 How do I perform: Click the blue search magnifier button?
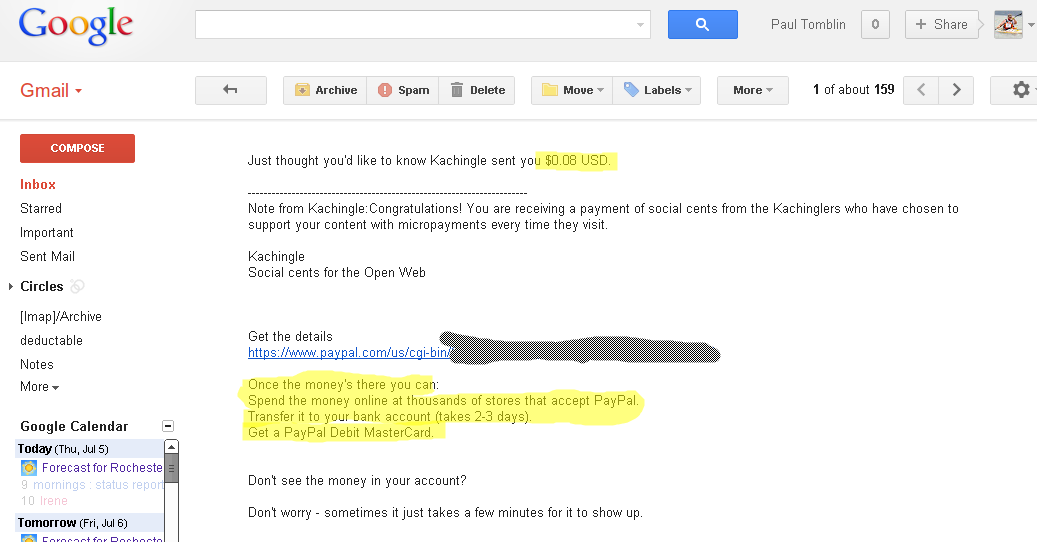(702, 24)
